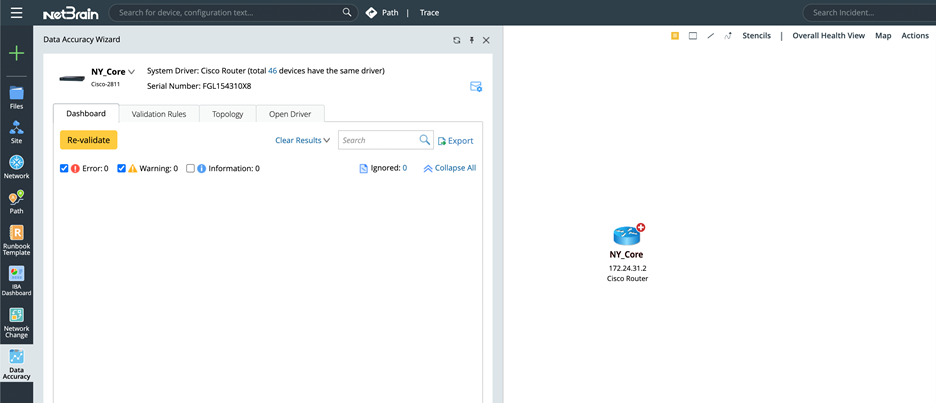
Task: Open IBA Dashboard in the sidebar
Action: pos(17,281)
